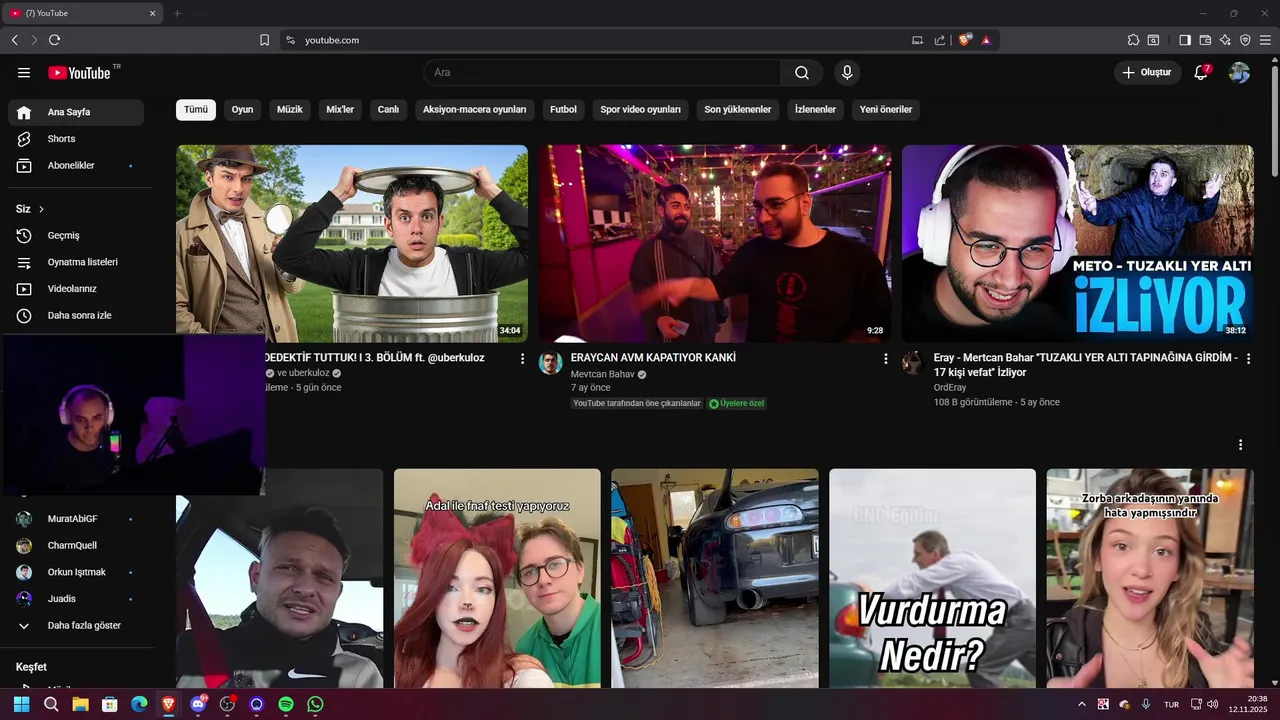
Task: Open YouTube notifications bell
Action: tap(1201, 72)
